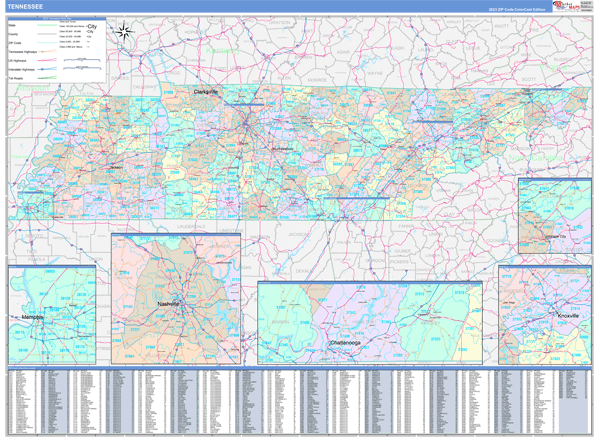Click the State boundary legend entry
This screenshot has height=437, width=600.
[x=32, y=25]
